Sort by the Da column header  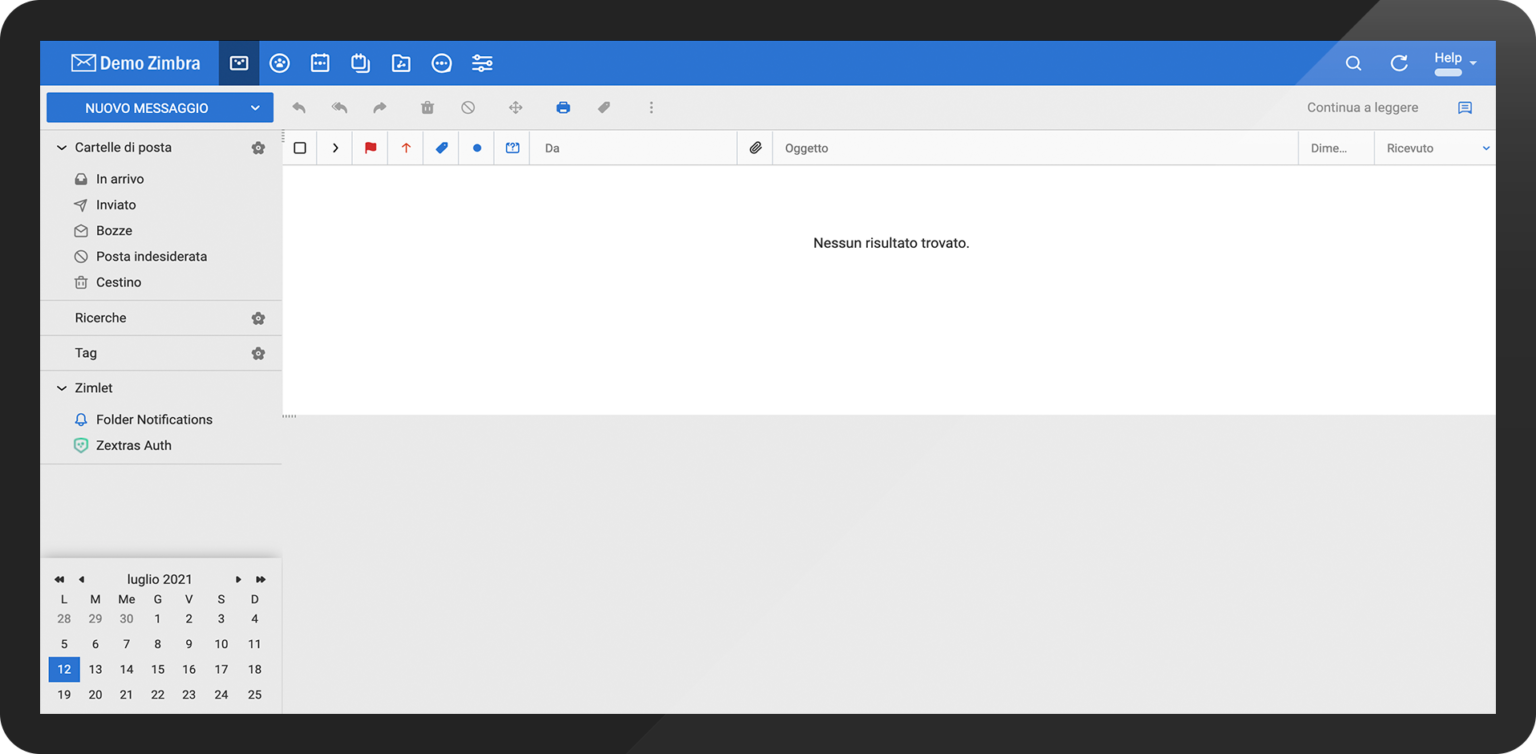(634, 148)
